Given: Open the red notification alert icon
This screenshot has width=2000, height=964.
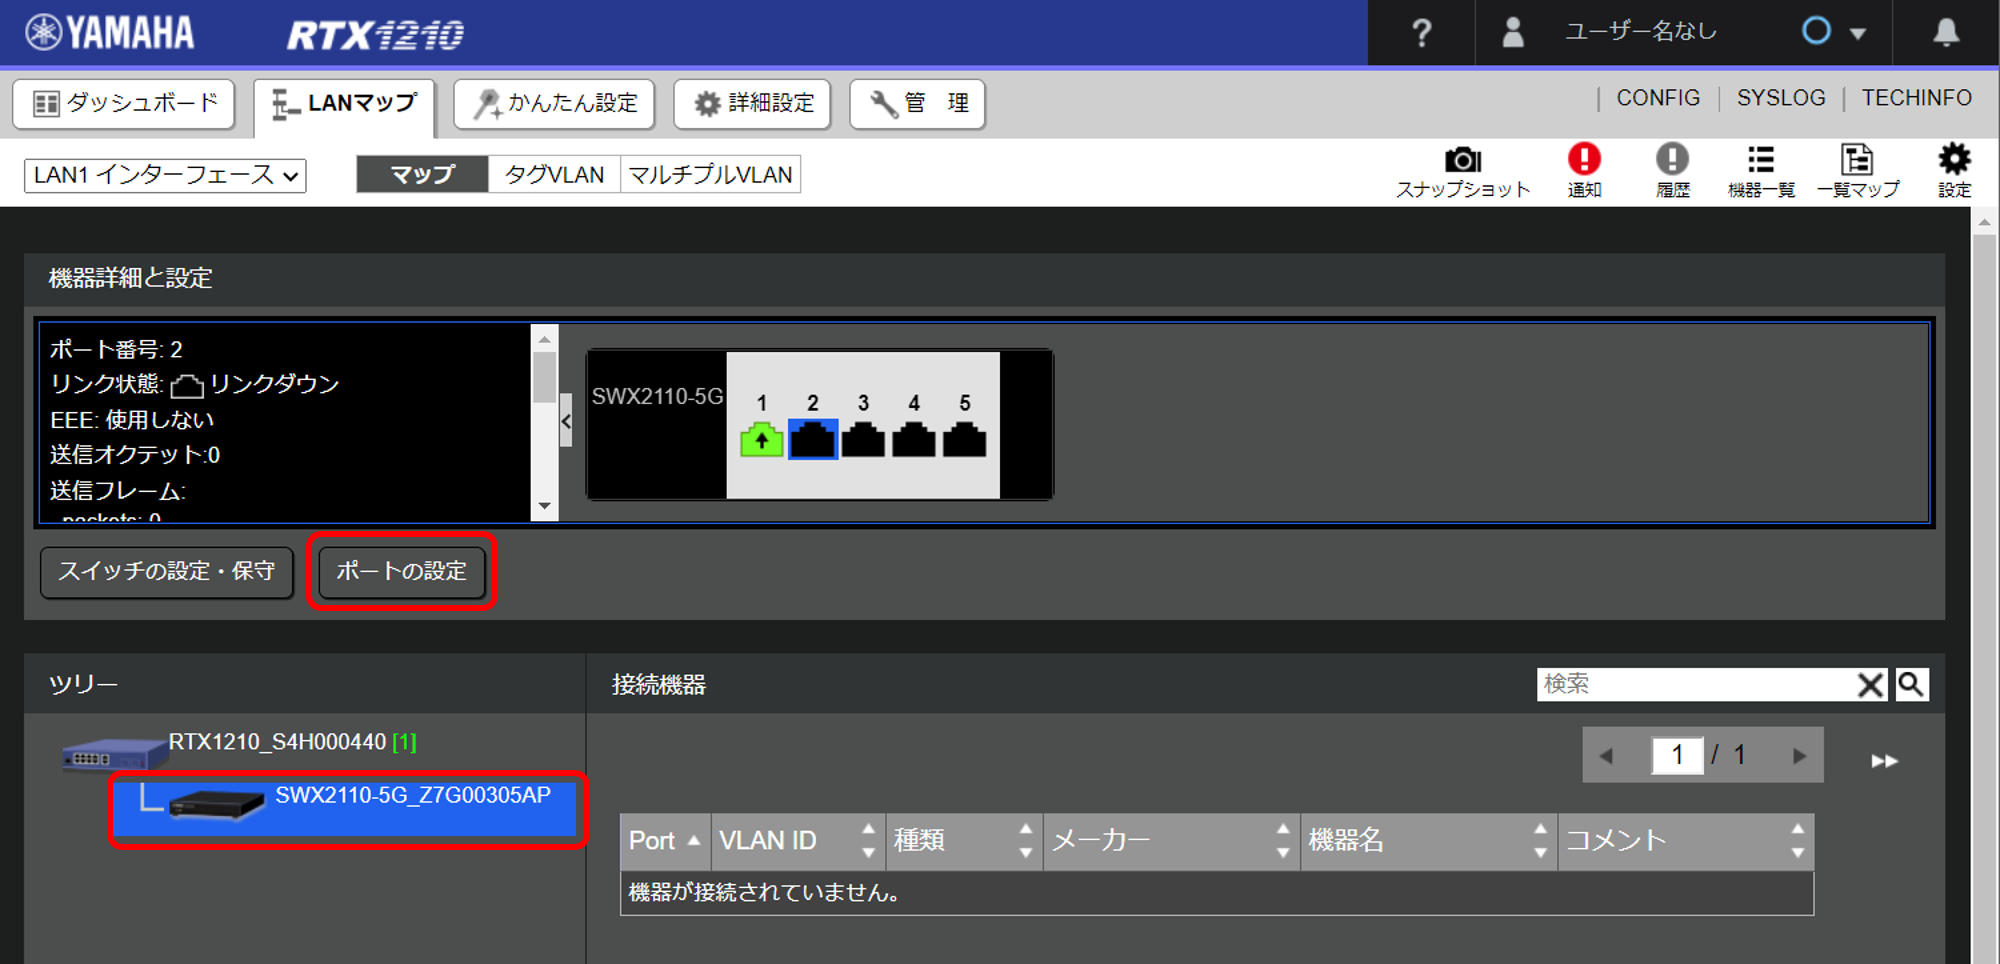Looking at the screenshot, I should click(x=1584, y=160).
